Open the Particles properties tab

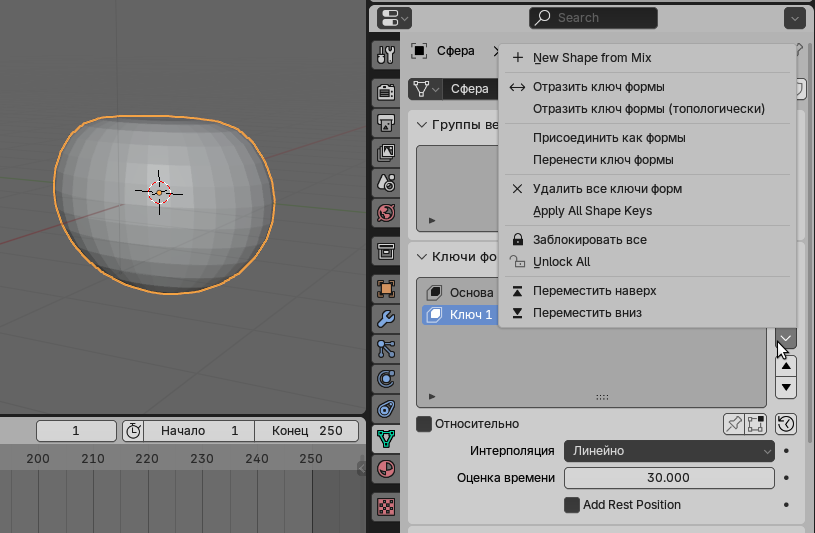(386, 349)
